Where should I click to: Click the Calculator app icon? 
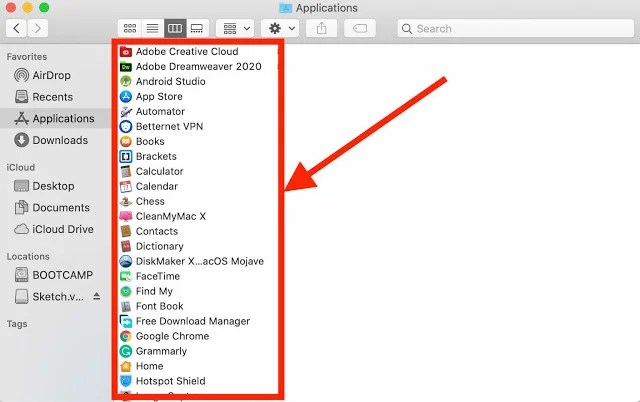[126, 171]
